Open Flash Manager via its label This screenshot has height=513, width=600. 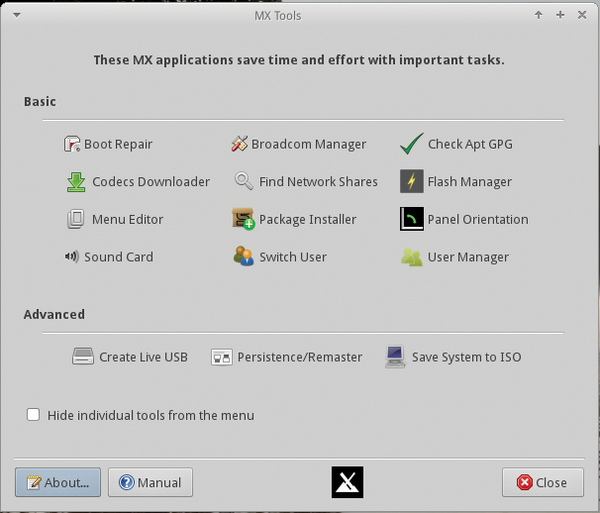470,182
